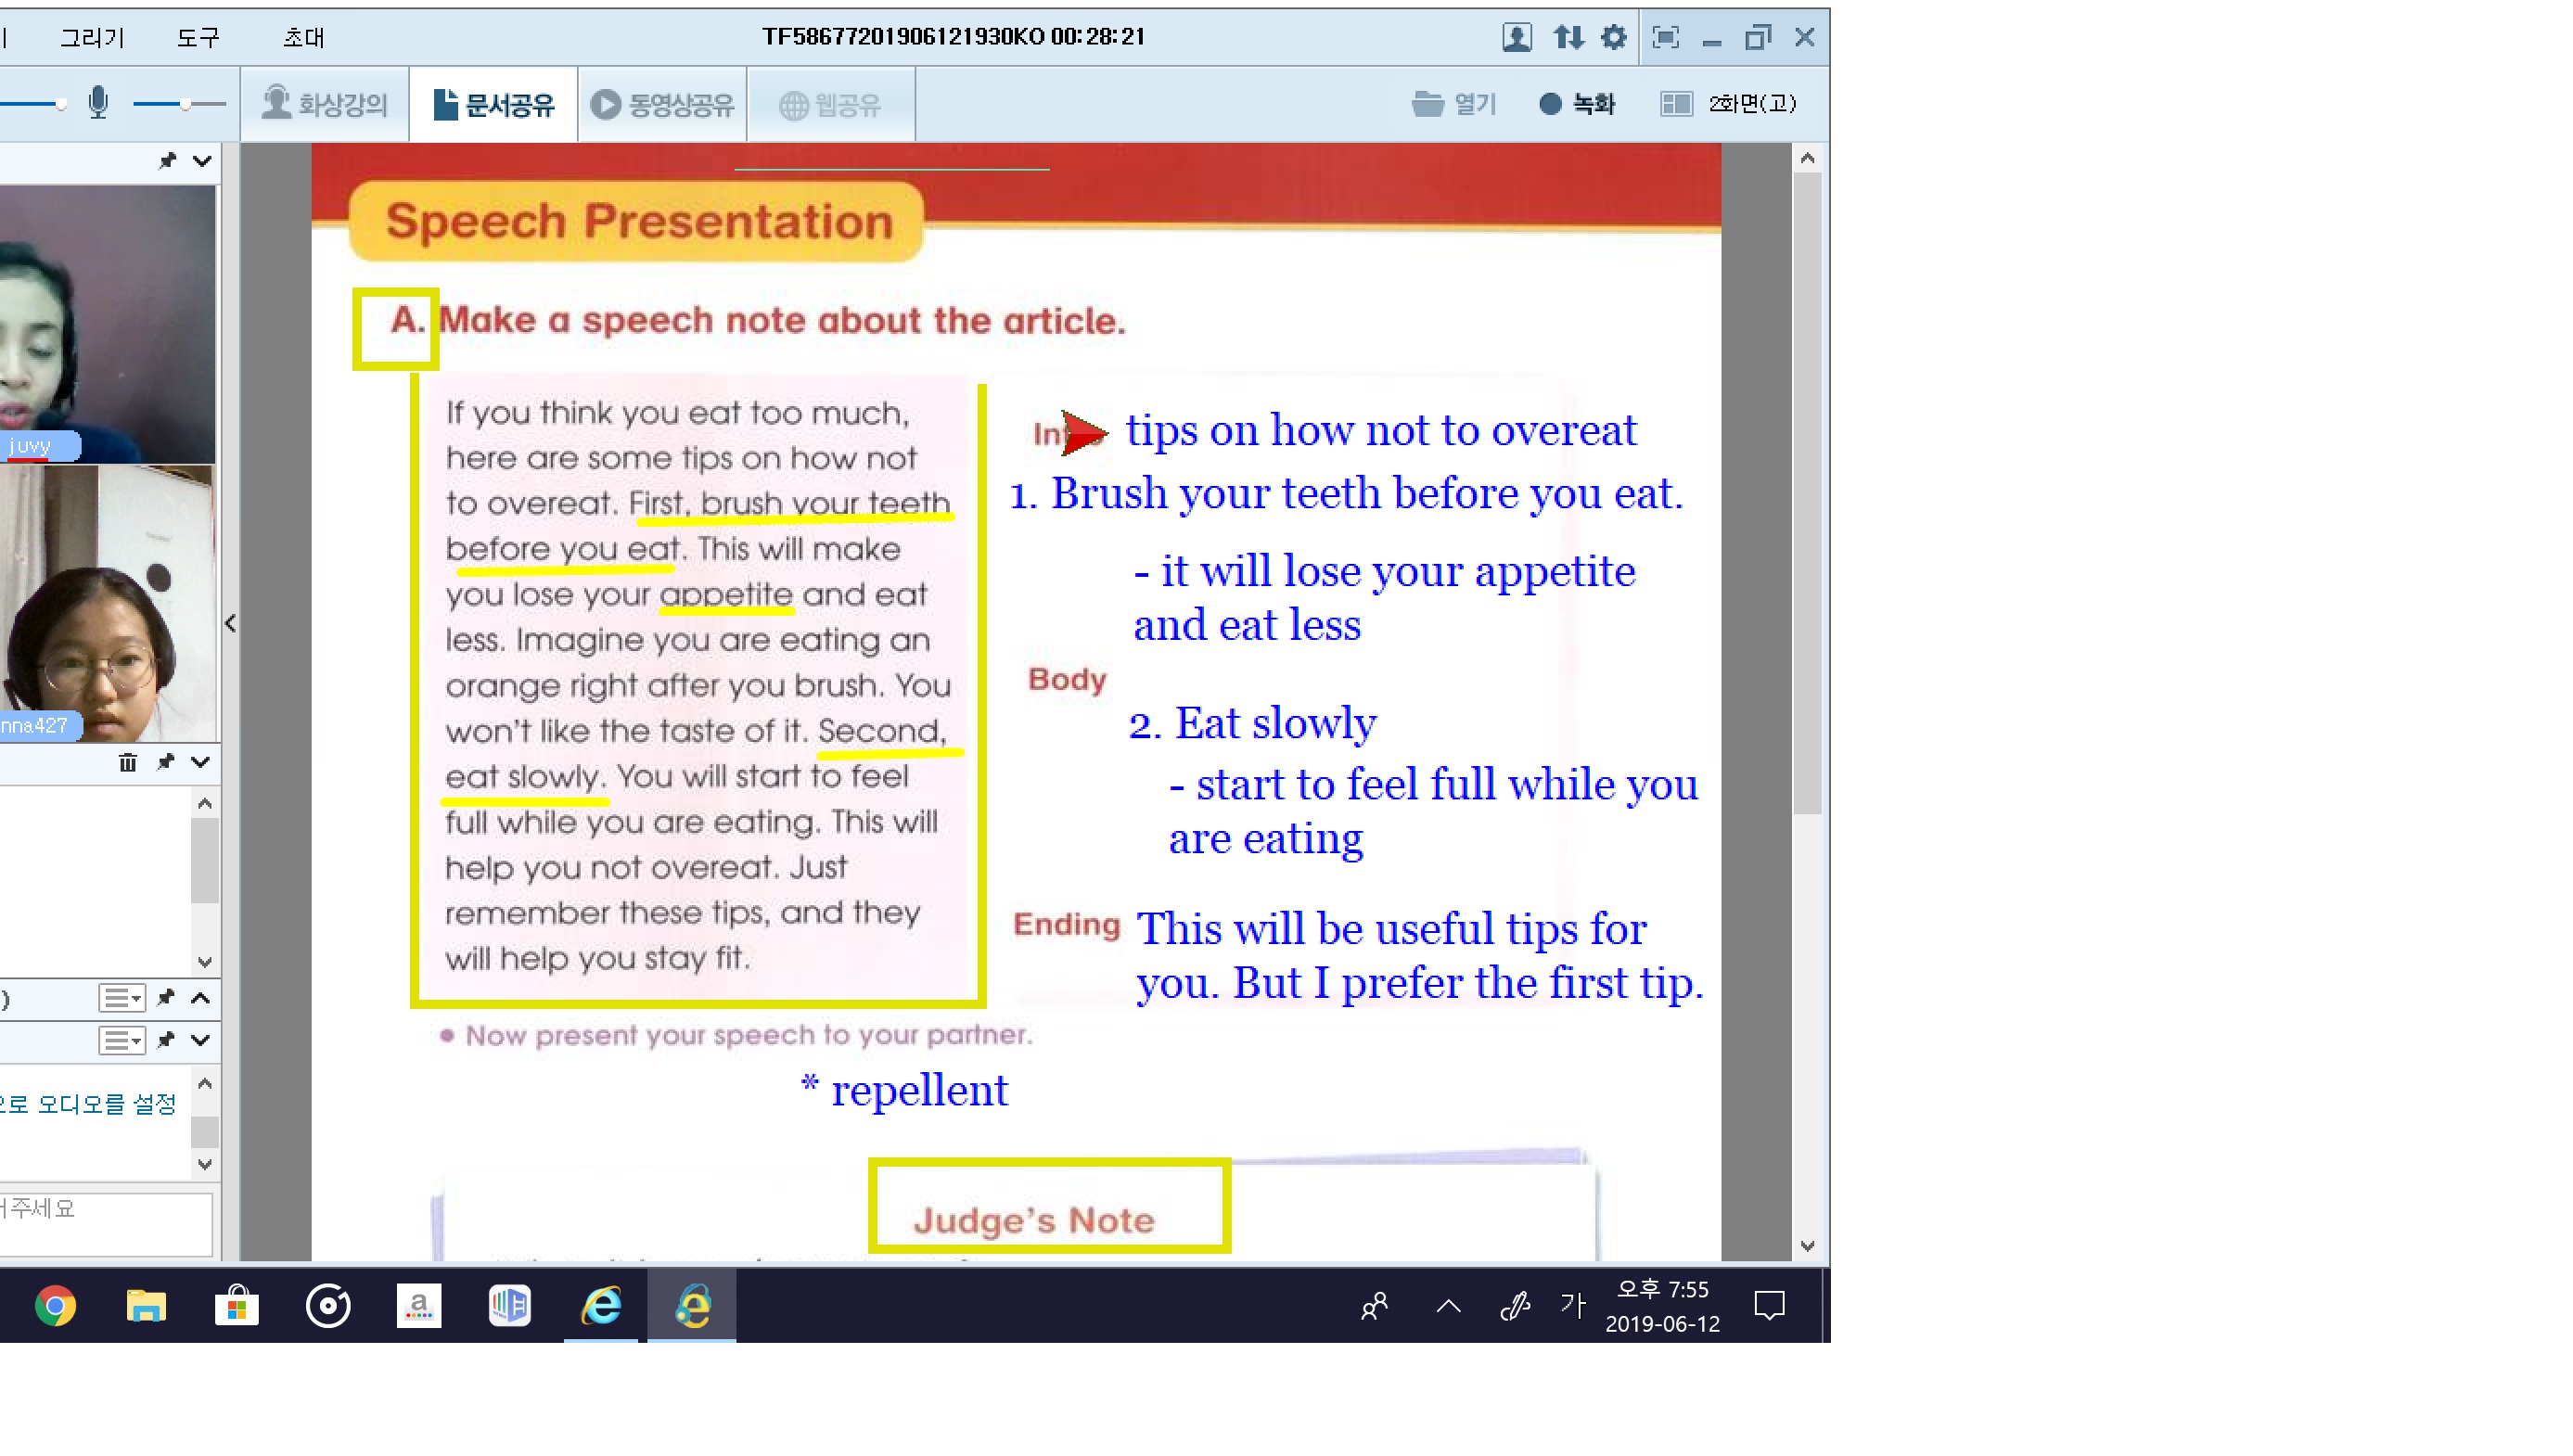This screenshot has width=2573, height=1456.
Task: Open settings gear in title bar
Action: pos(1612,37)
